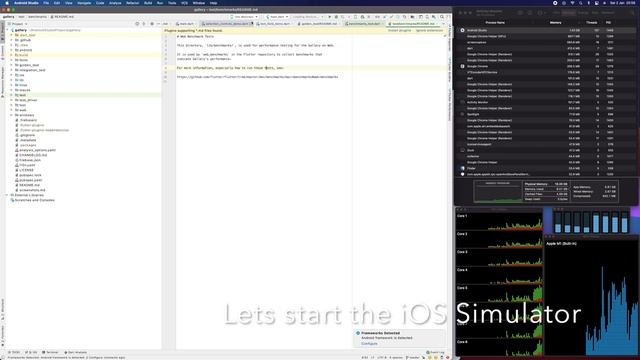640x360 pixels.
Task: Select the LICENSE file
Action: click(x=27, y=170)
